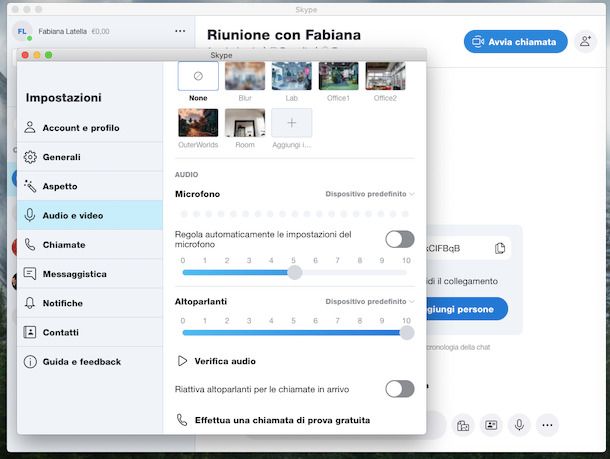This screenshot has width=610, height=459.
Task: Choose the Office2 background image
Action: (385, 76)
